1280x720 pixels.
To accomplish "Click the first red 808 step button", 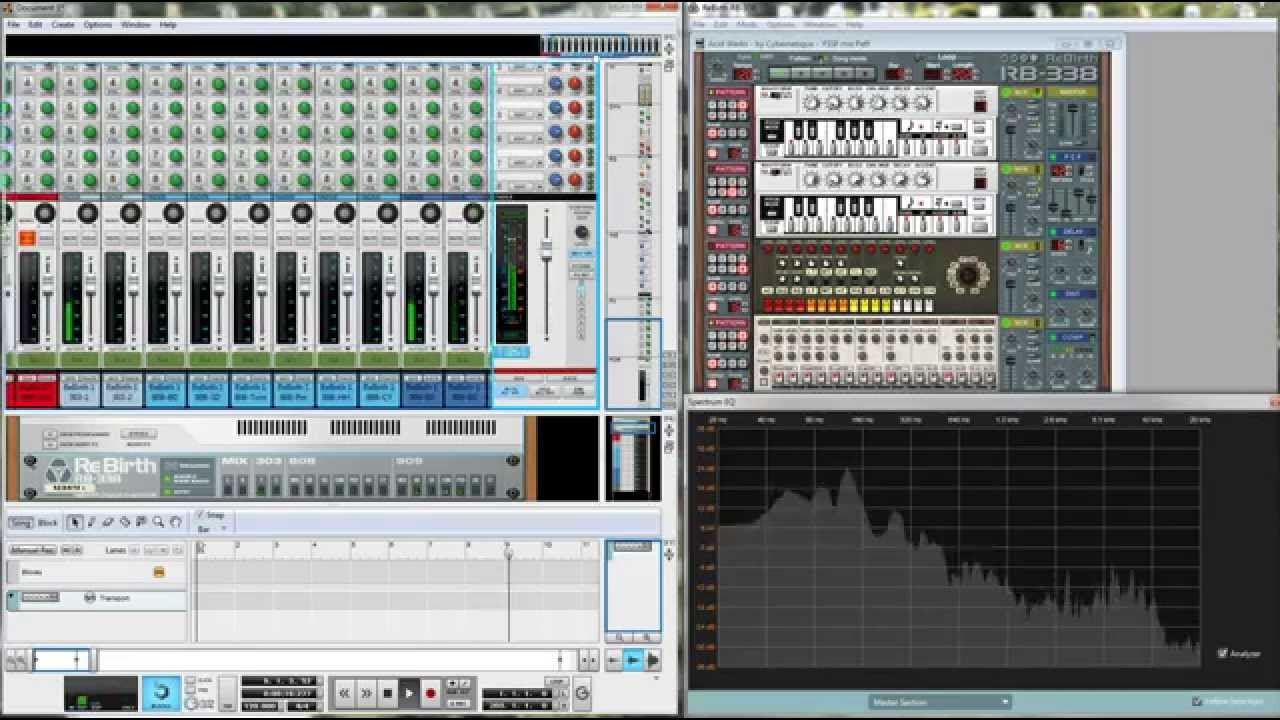I will [769, 305].
